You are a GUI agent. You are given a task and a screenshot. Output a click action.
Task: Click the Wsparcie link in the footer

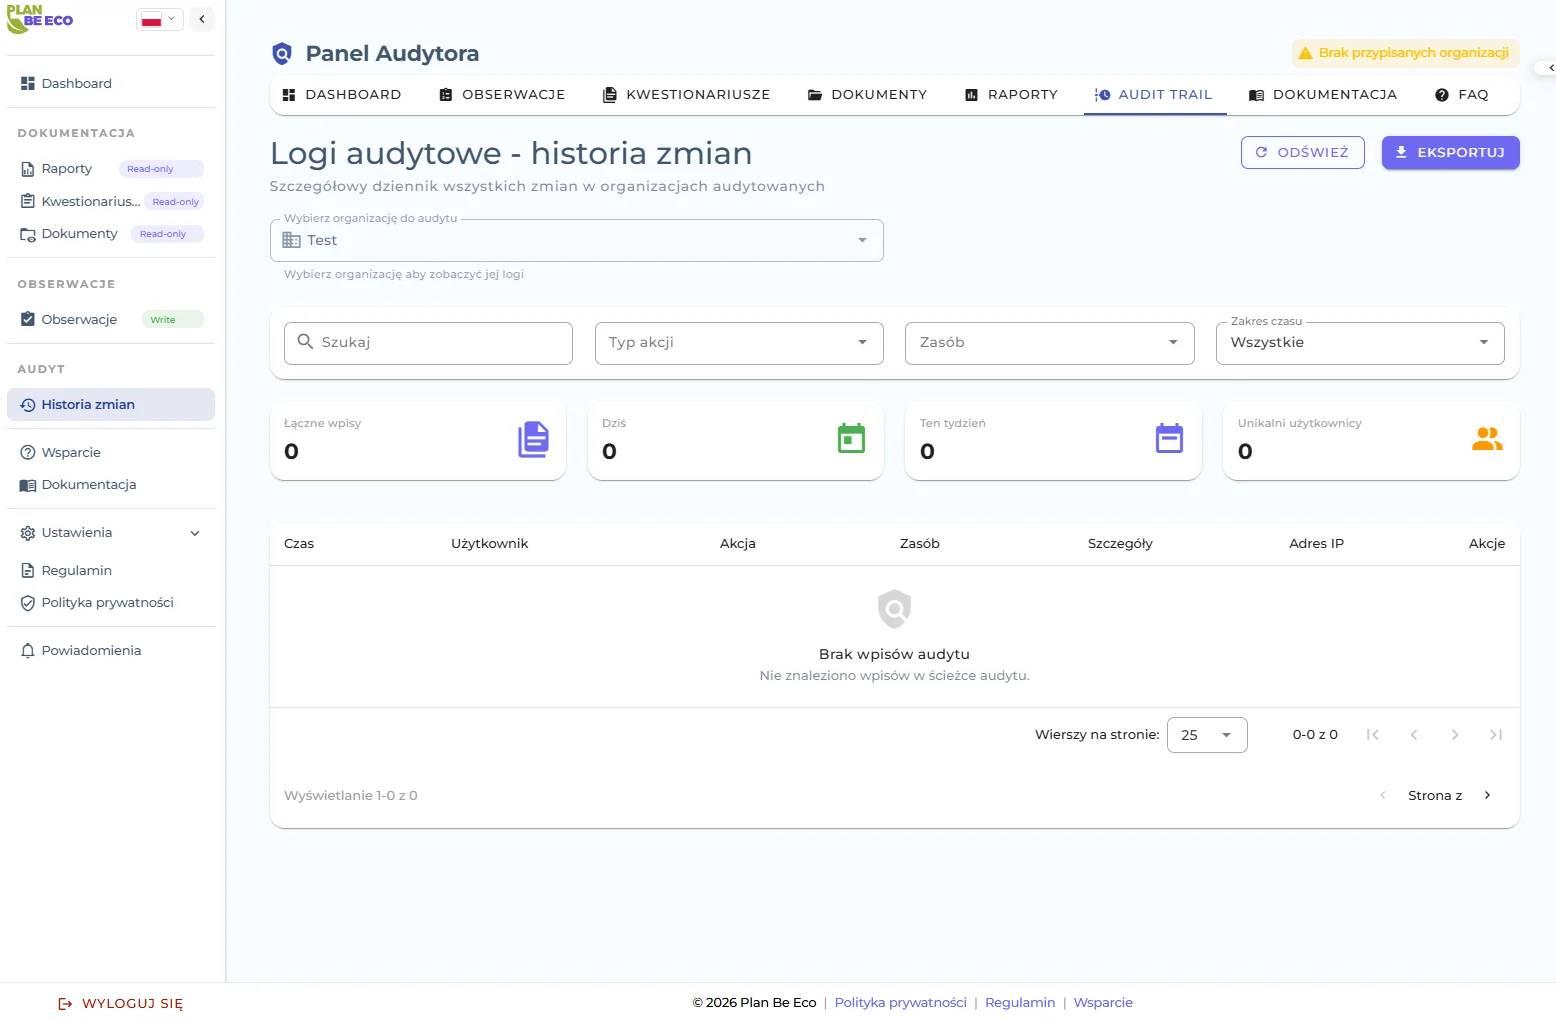coord(1103,1002)
